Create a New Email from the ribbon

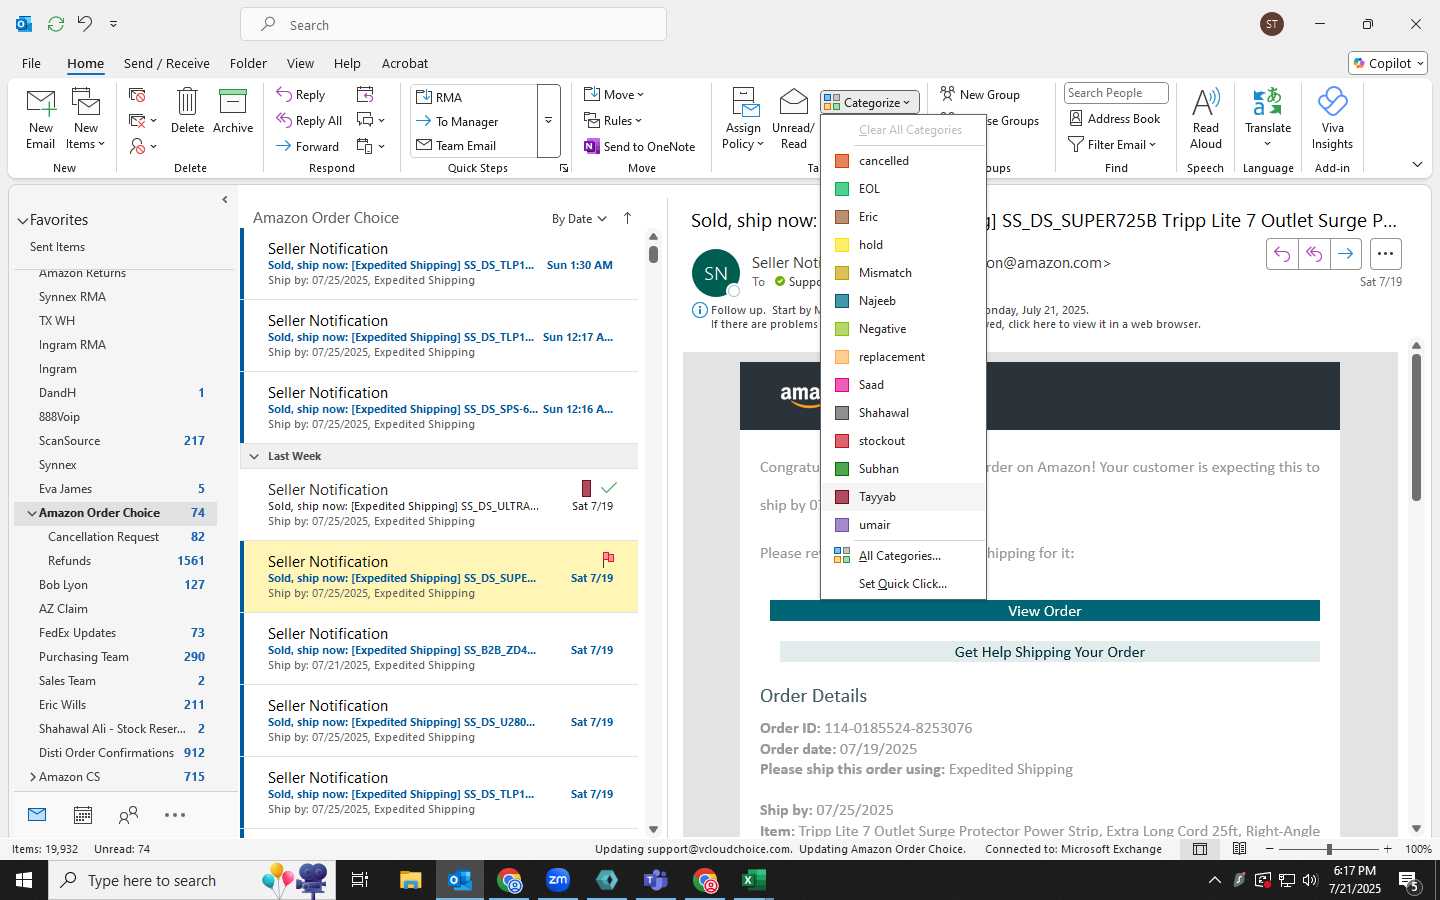(40, 118)
